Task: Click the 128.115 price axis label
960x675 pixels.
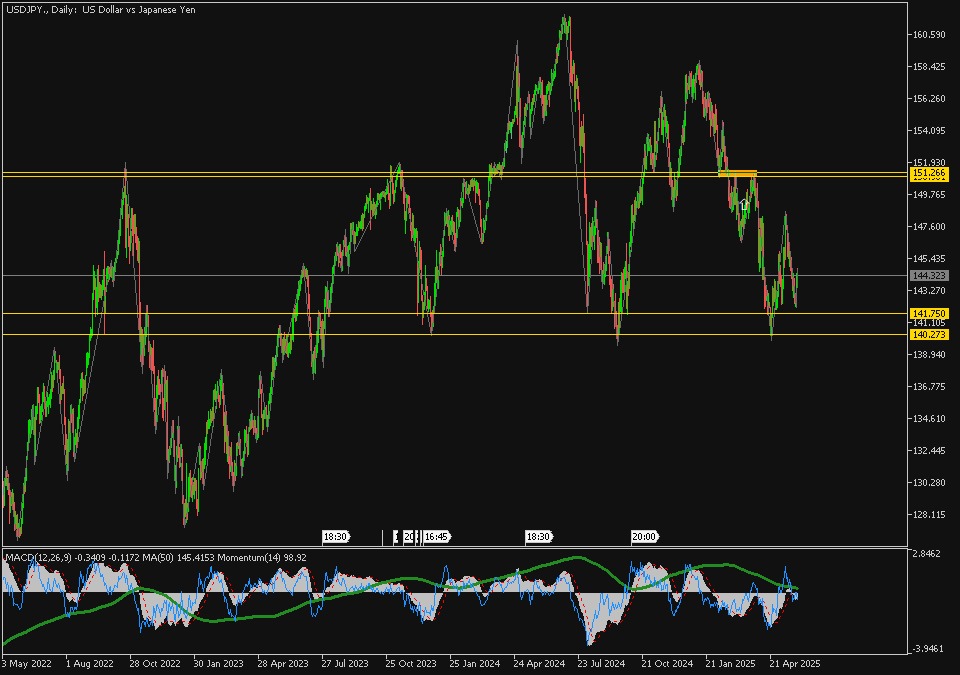Action: 929,515
